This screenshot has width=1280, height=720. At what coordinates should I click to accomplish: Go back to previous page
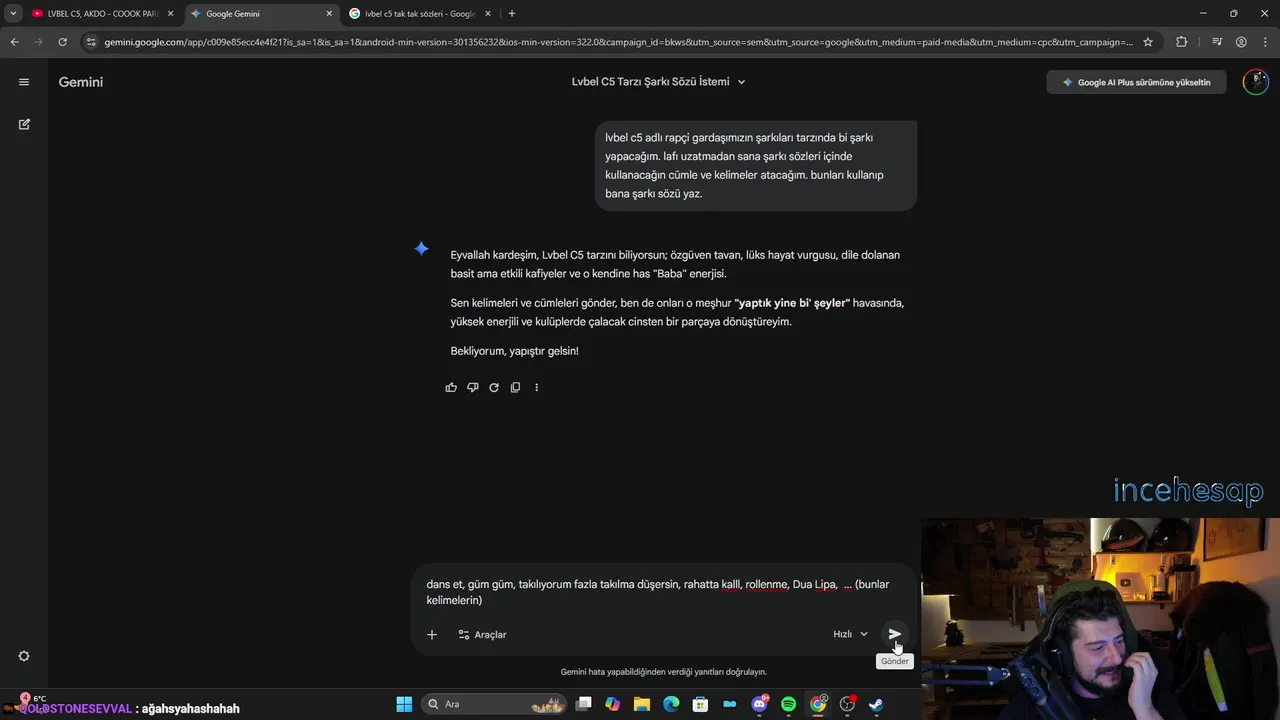(x=14, y=42)
